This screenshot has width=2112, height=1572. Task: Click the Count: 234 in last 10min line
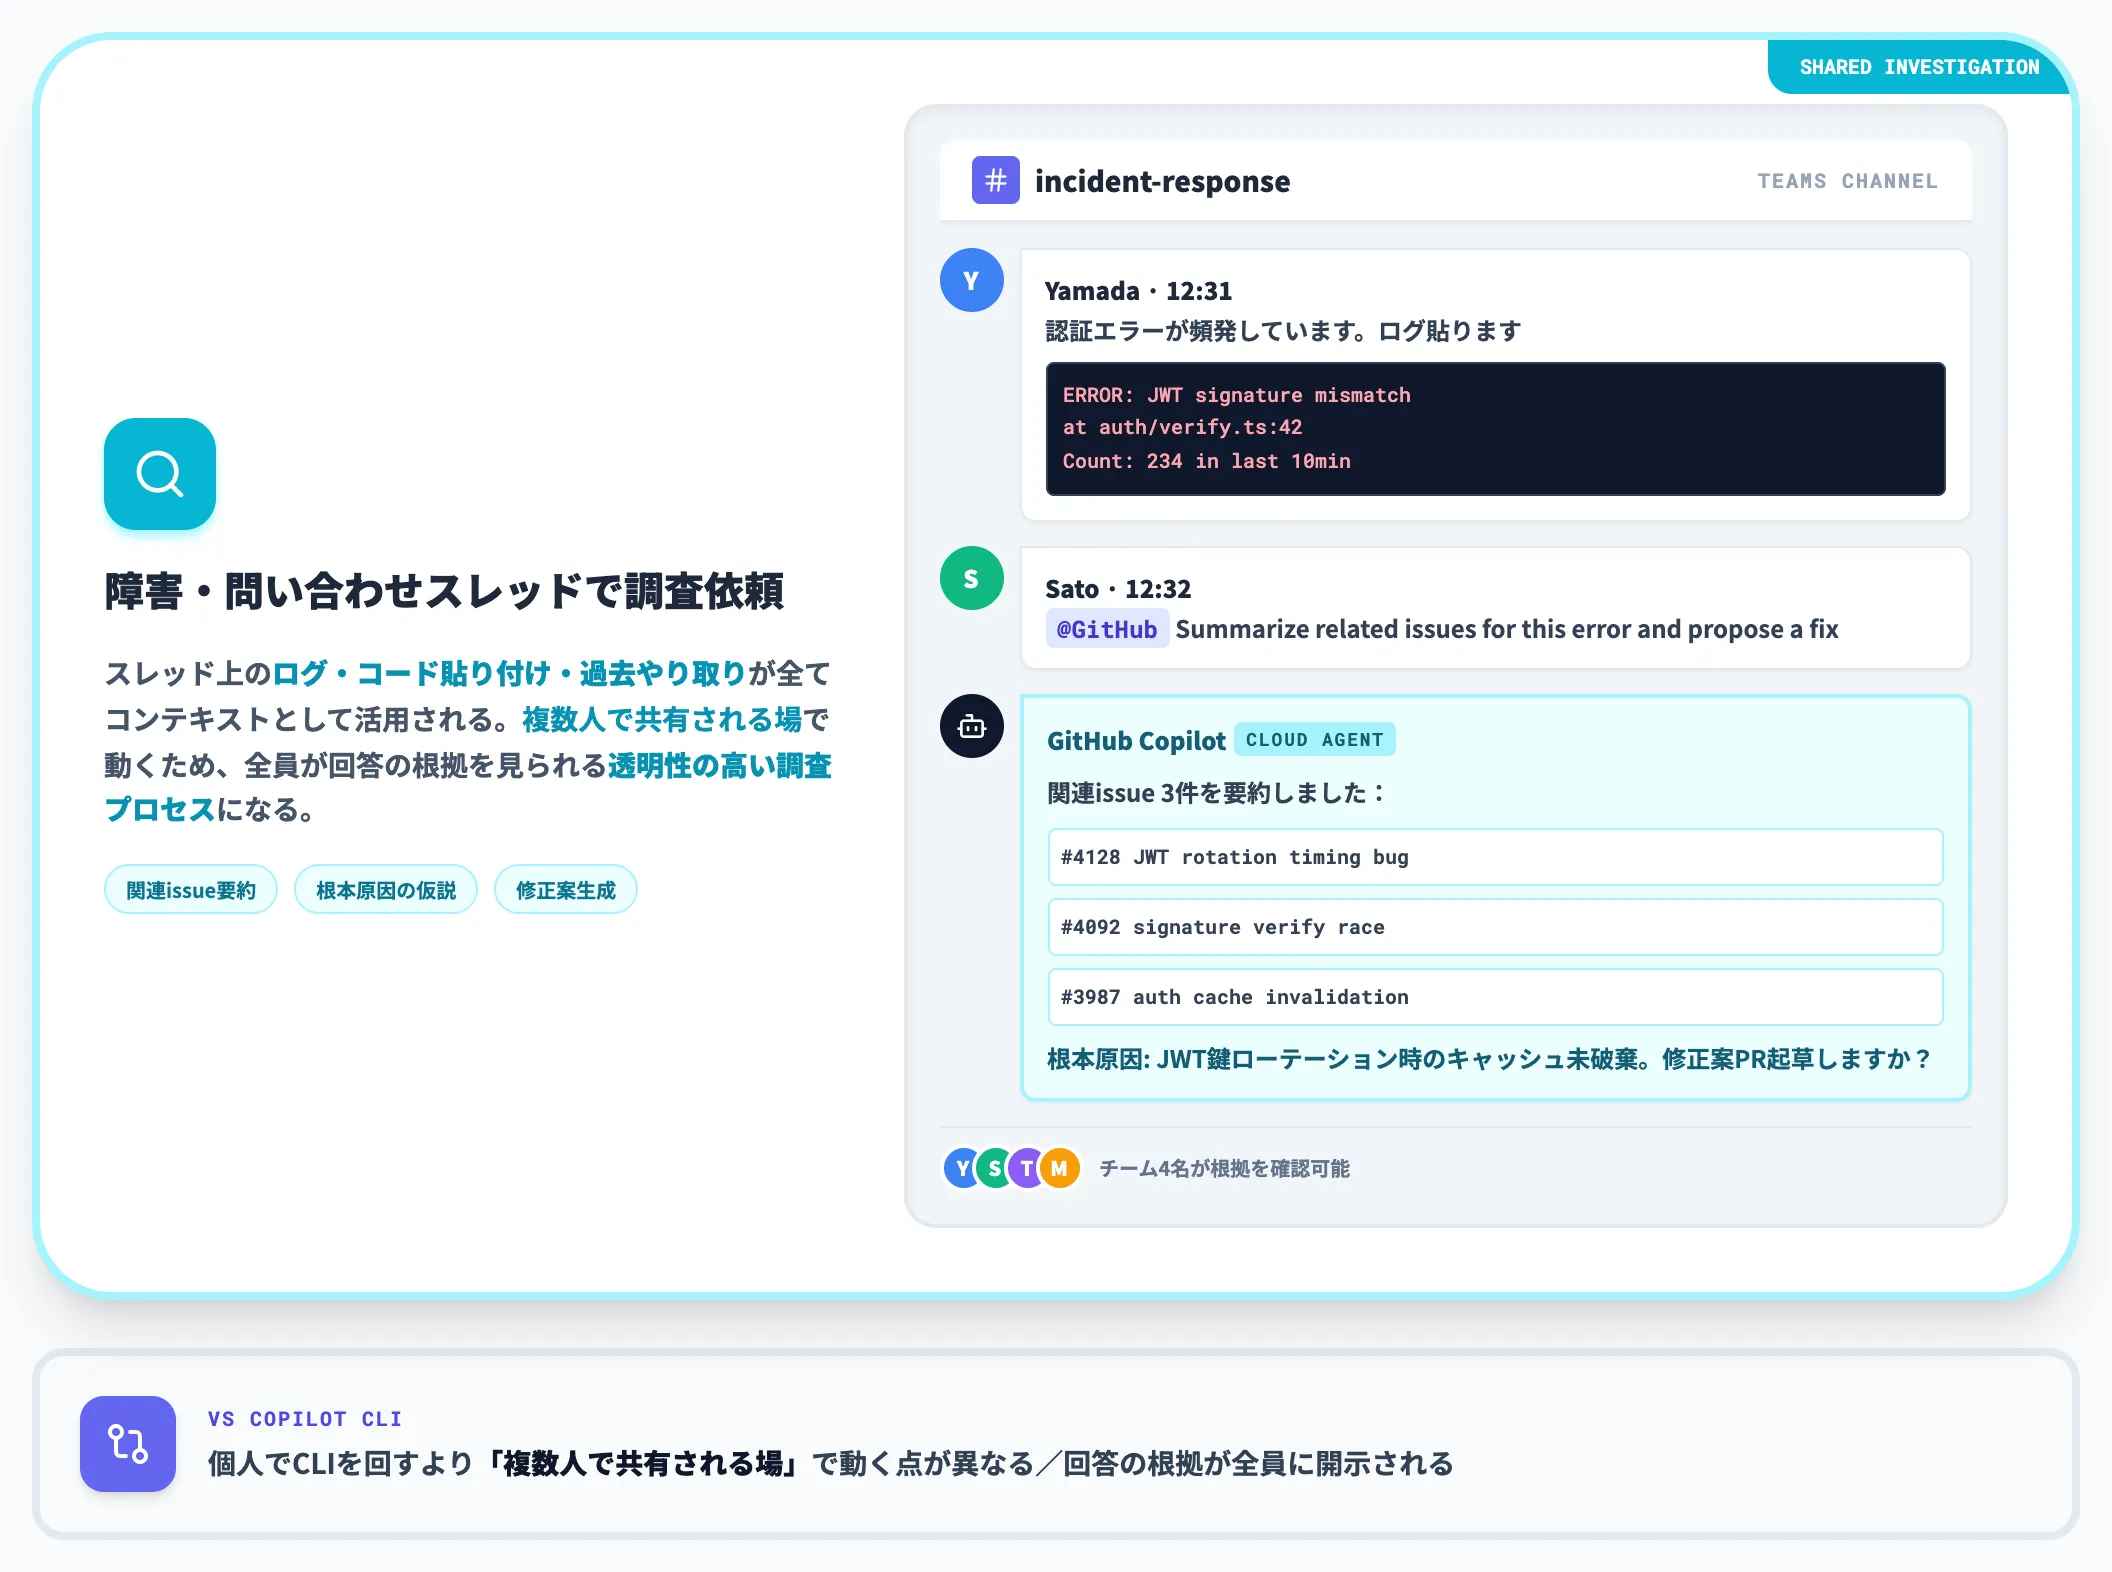click(x=1206, y=461)
